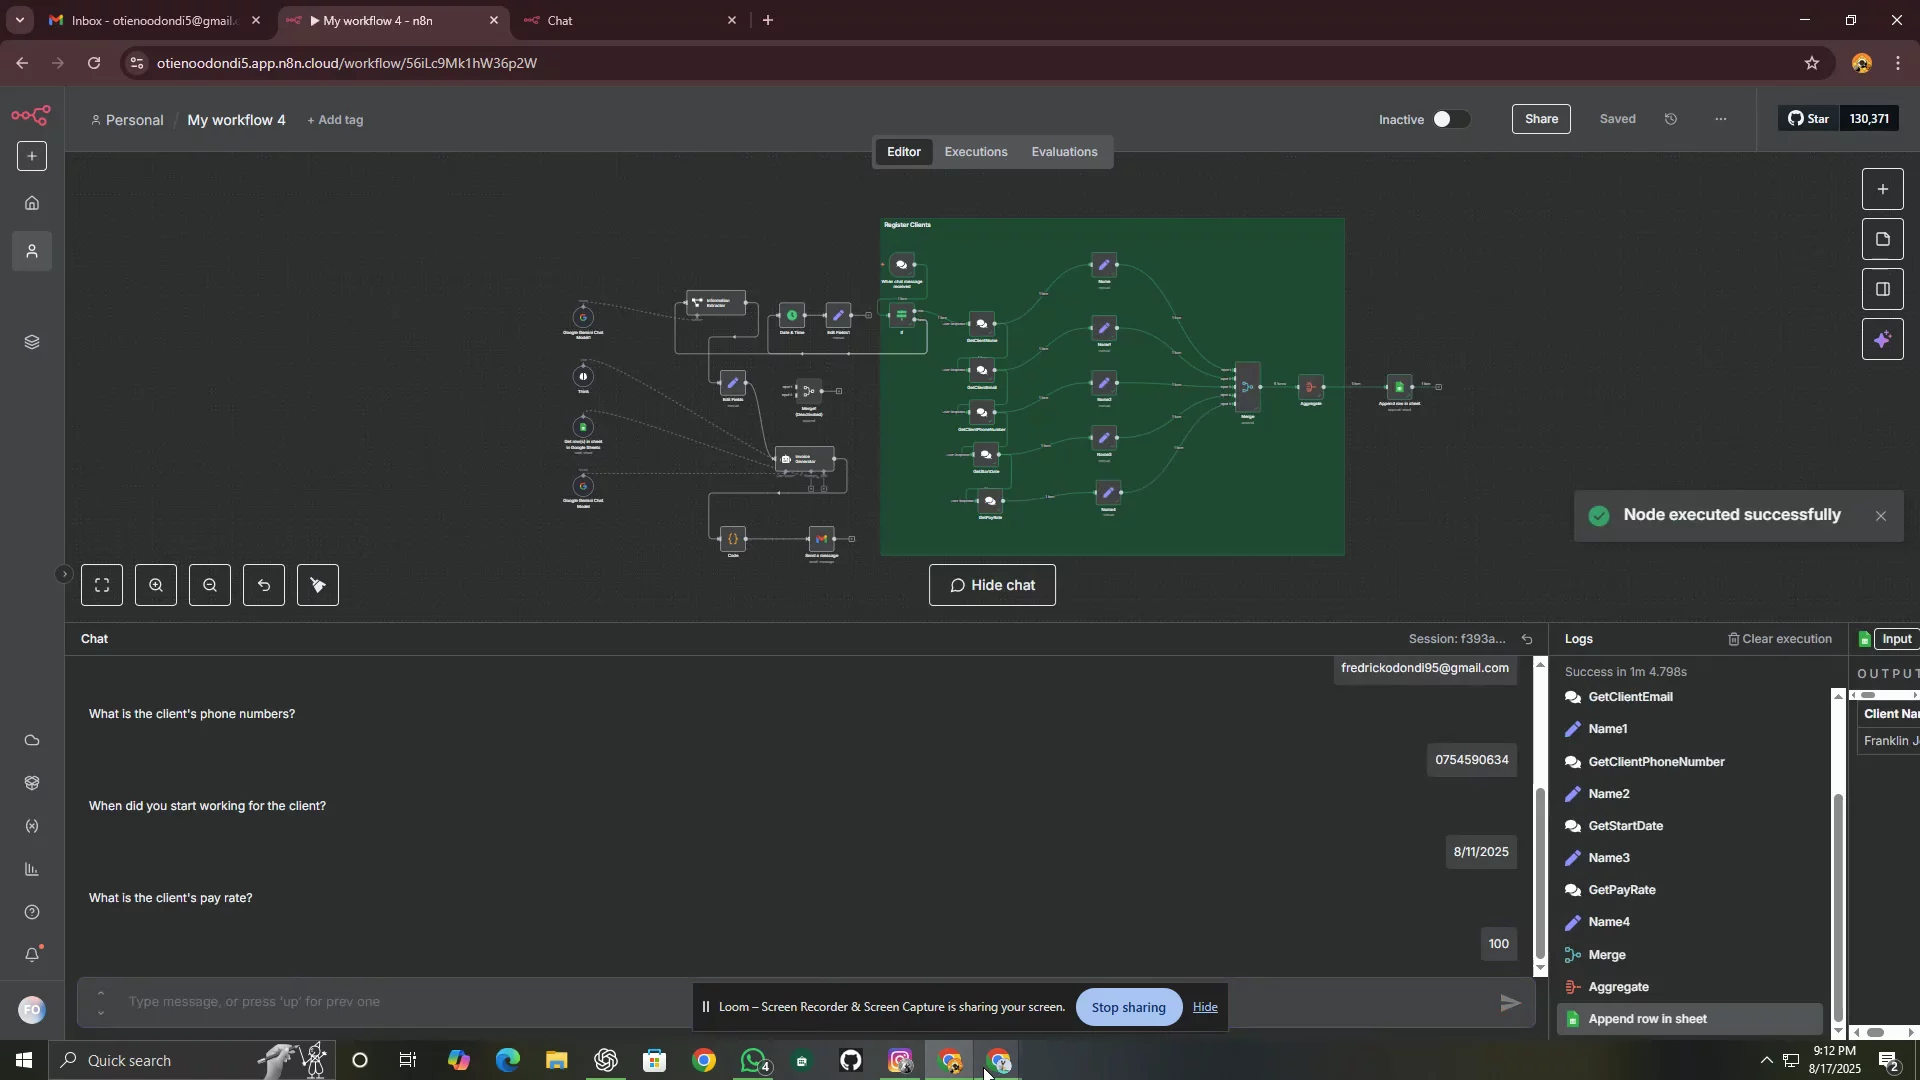Open the Variables icon in left sidebar

pyautogui.click(x=31, y=826)
